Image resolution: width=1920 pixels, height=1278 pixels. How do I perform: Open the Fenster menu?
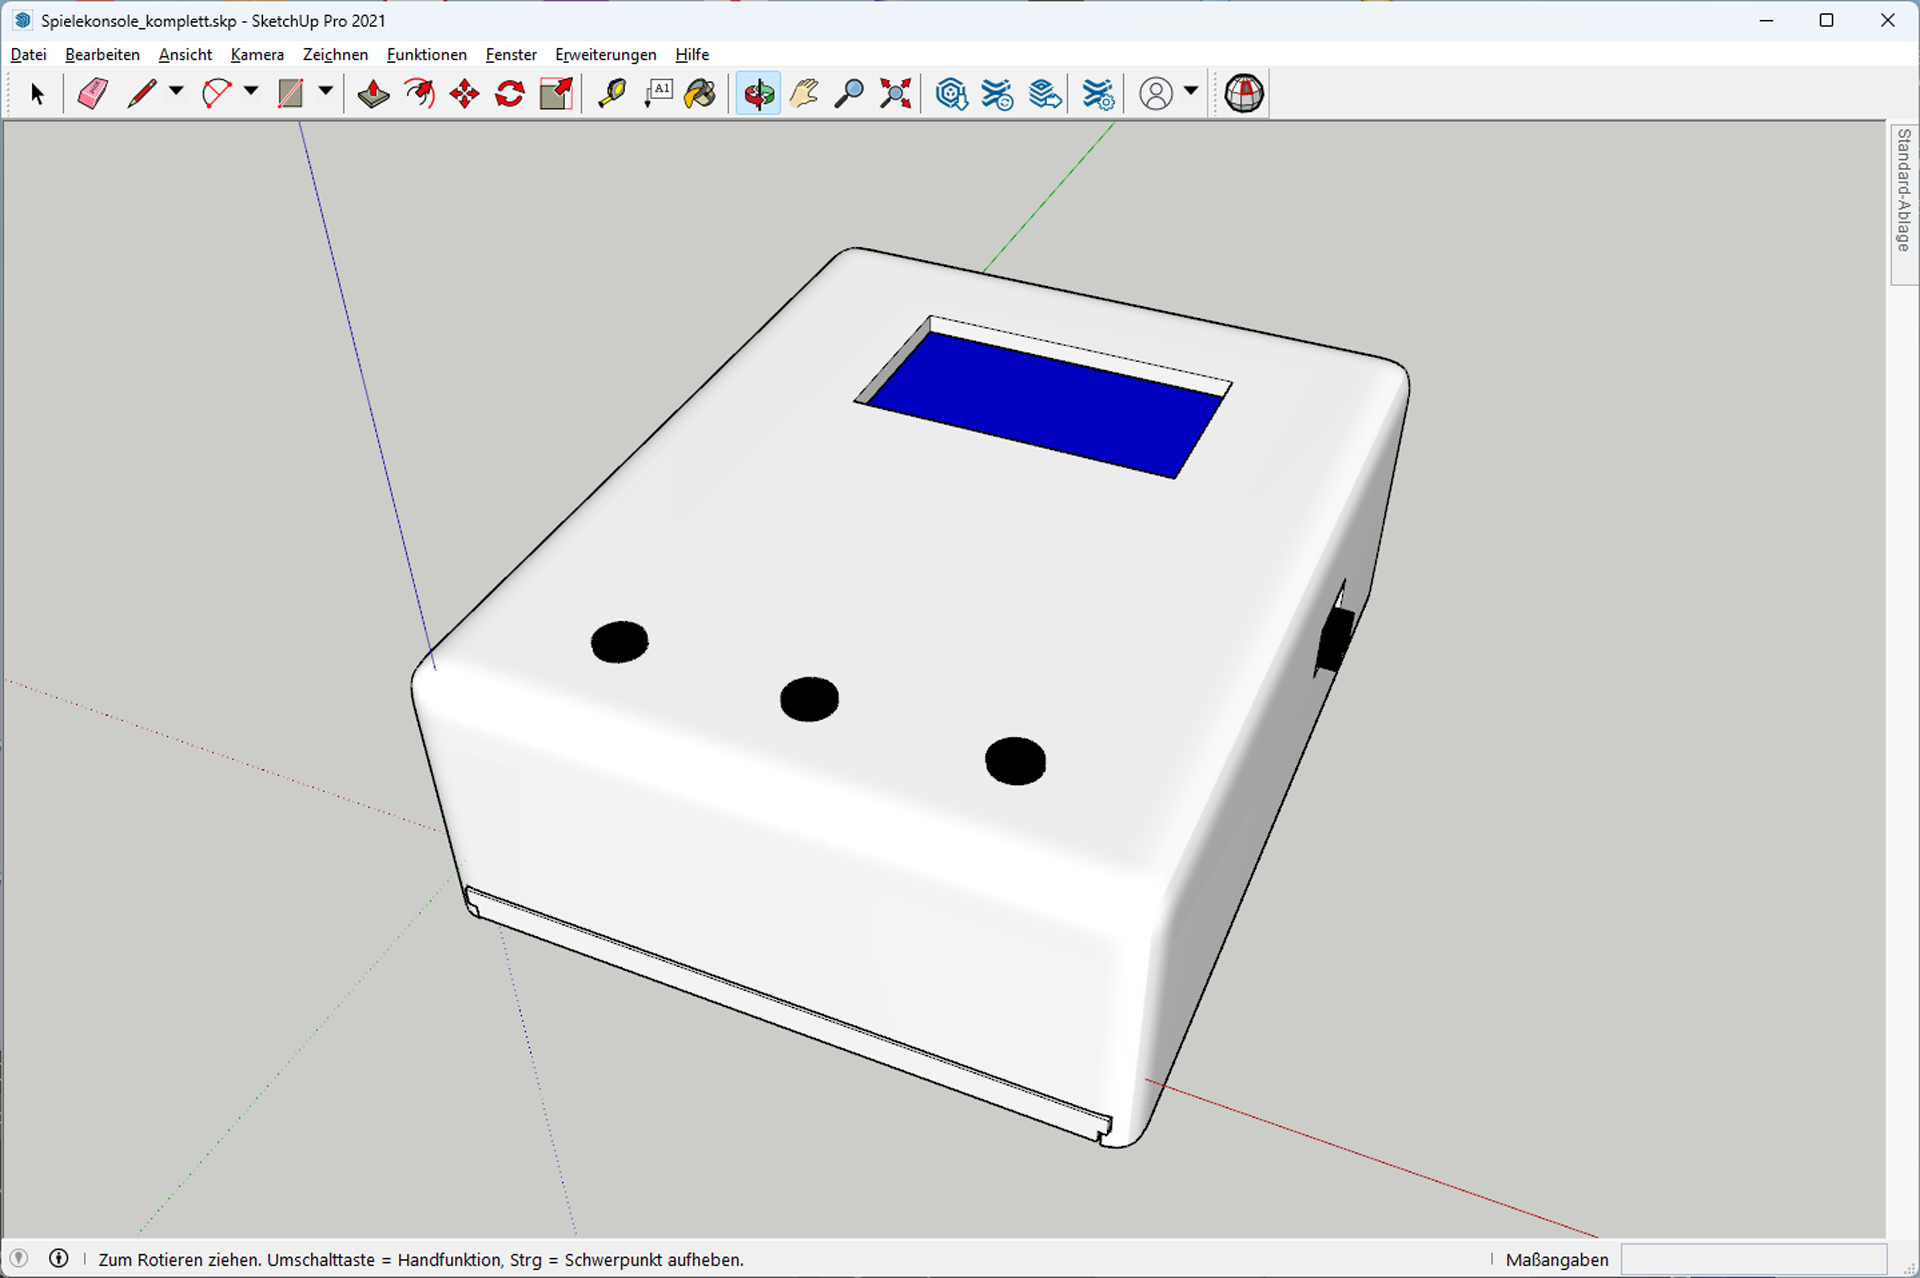click(x=511, y=55)
